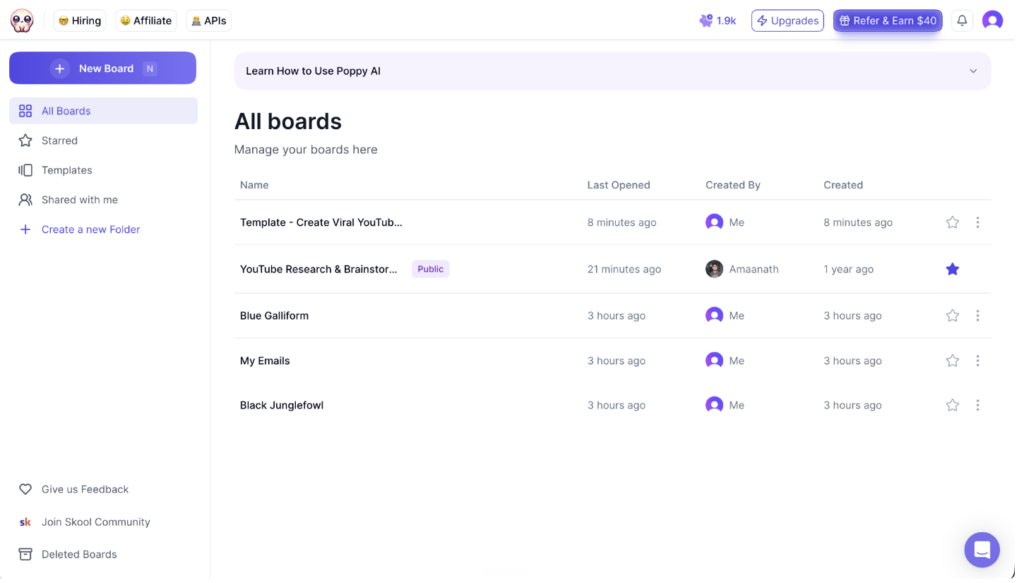Open the YouTube Research & Brainstor... board
This screenshot has width=1024, height=583.
(x=318, y=269)
